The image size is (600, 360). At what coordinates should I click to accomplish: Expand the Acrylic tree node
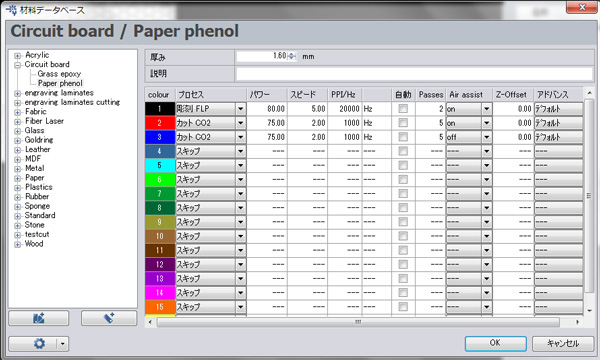[x=17, y=56]
